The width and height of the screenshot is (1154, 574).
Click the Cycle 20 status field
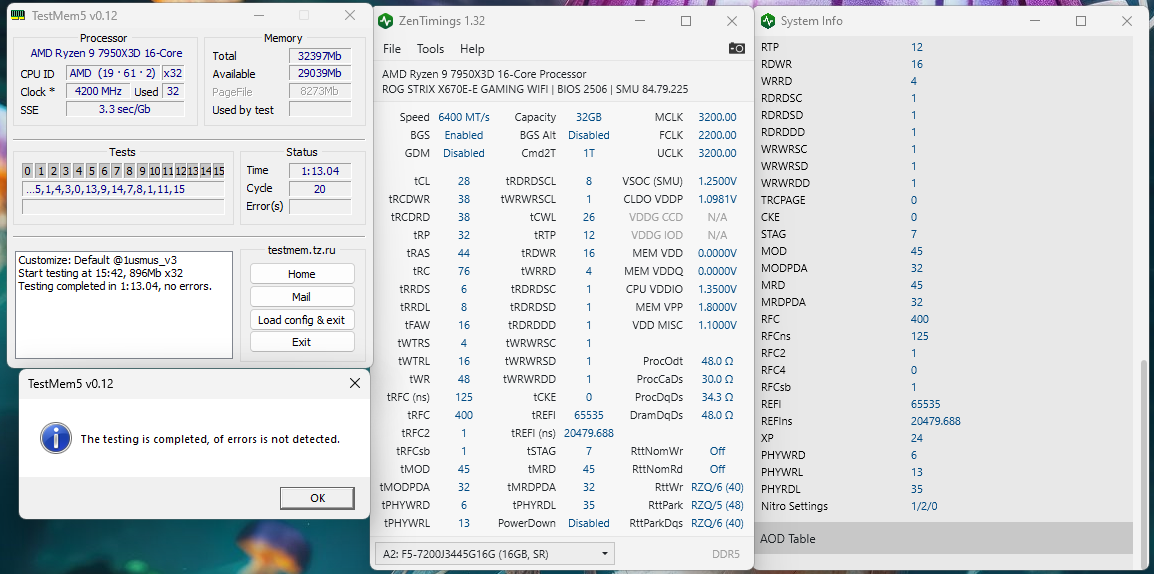319,188
